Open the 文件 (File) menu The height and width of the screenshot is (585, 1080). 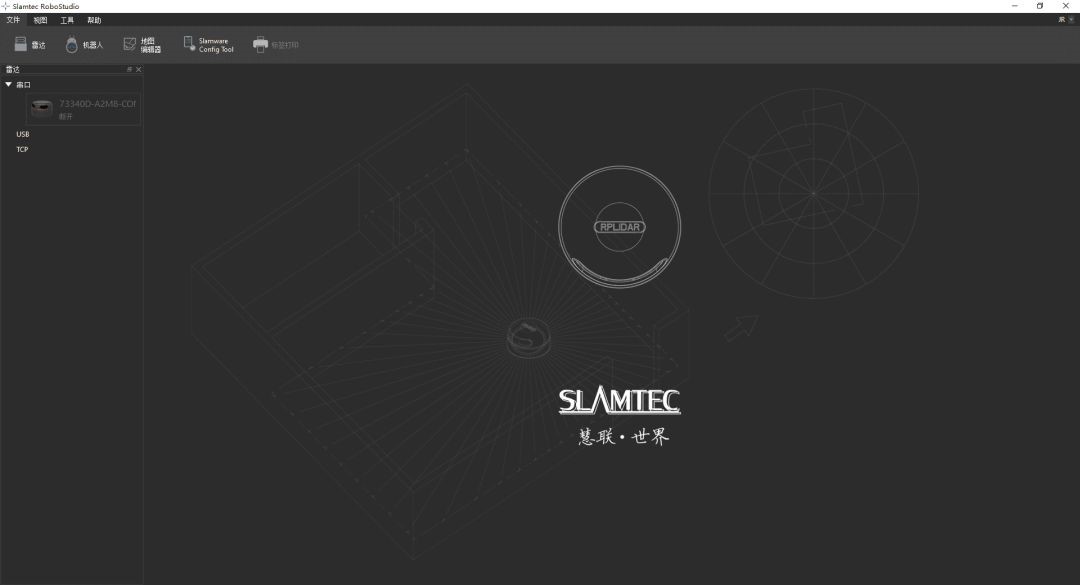click(13, 20)
